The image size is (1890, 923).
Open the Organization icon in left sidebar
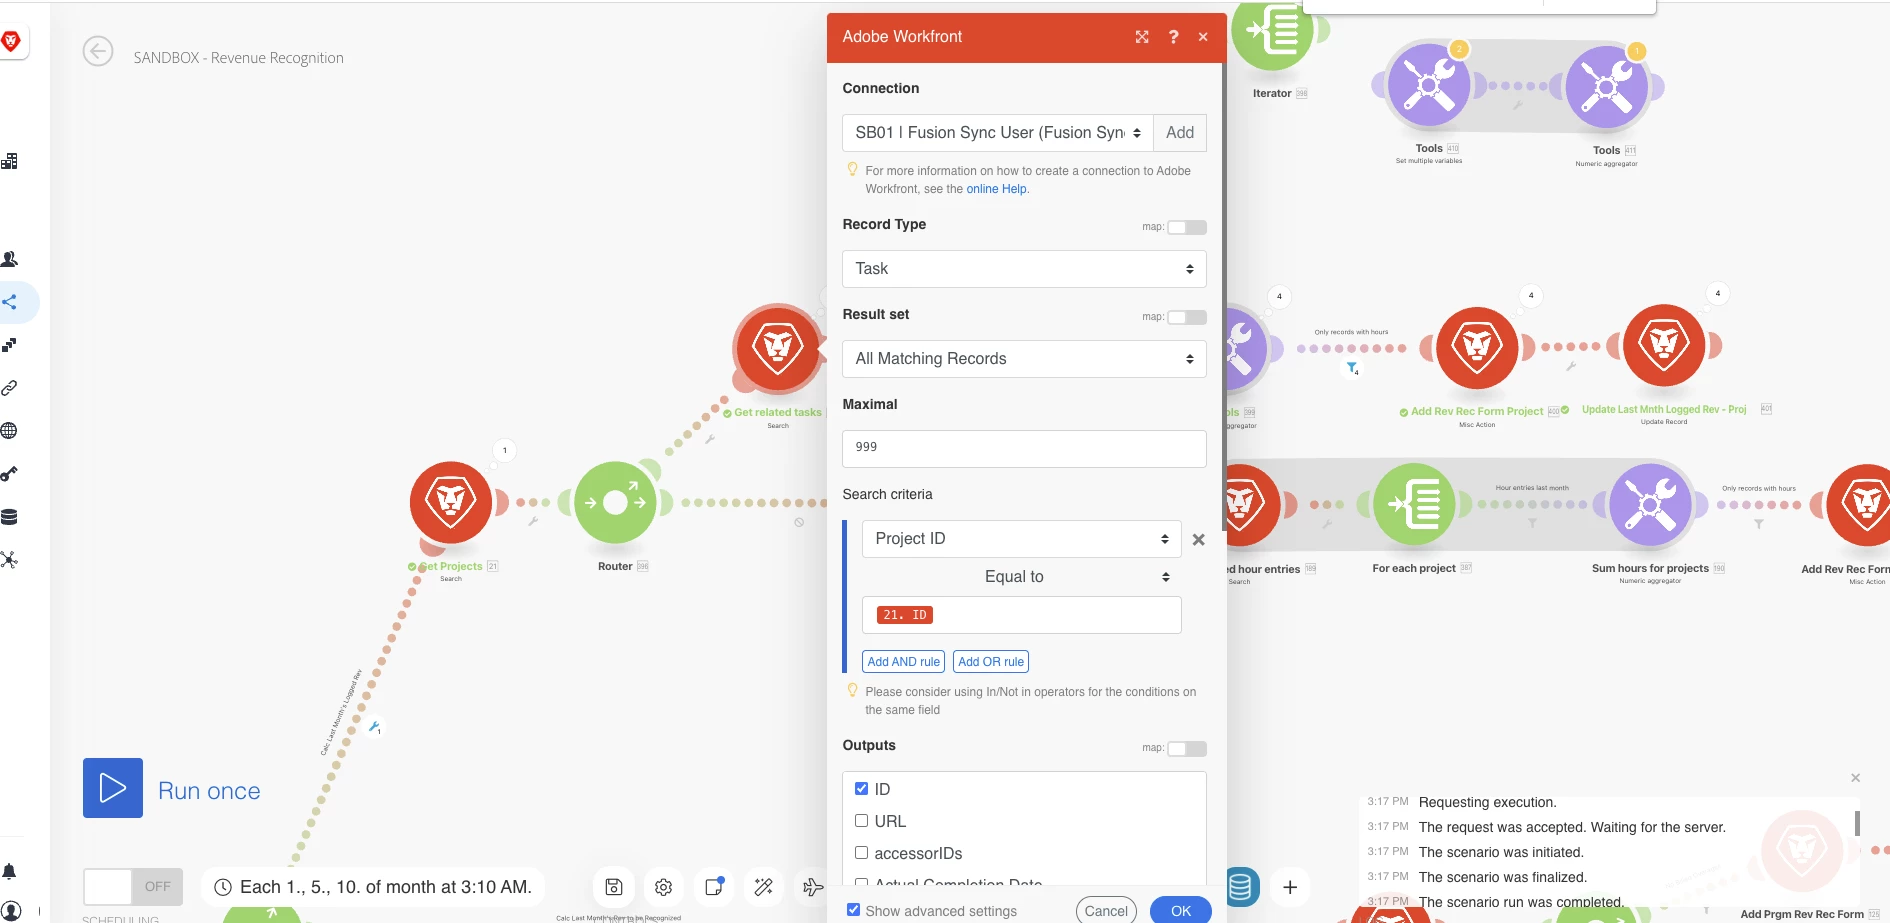pos(9,161)
